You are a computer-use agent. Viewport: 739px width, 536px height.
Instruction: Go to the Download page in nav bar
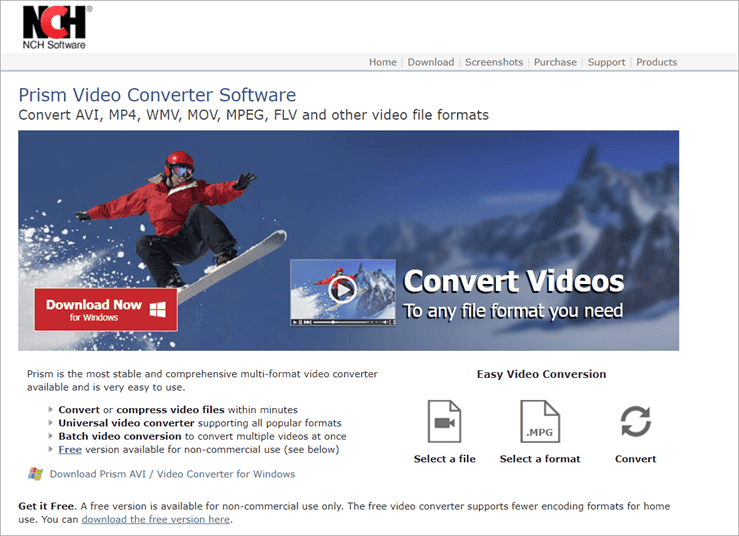[x=431, y=62]
